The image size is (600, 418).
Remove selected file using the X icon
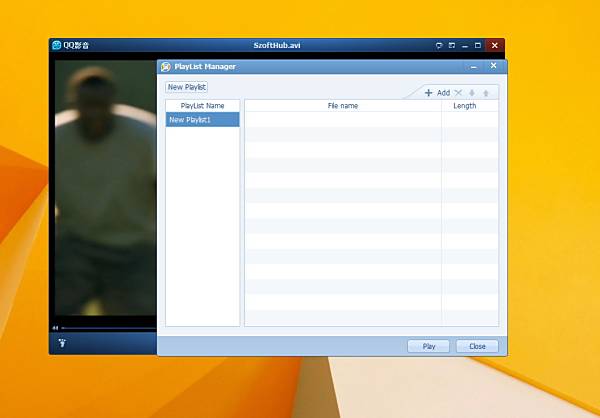458,93
